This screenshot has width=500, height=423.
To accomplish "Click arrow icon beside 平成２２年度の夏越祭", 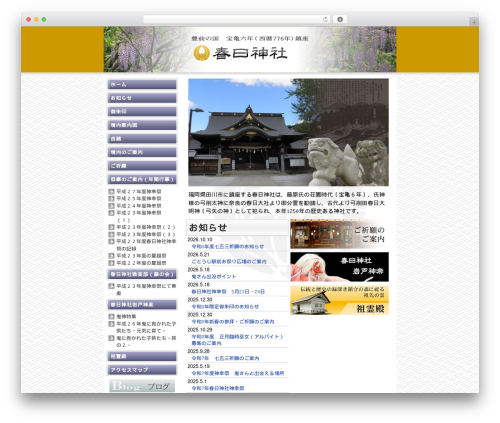I will pos(111,263).
